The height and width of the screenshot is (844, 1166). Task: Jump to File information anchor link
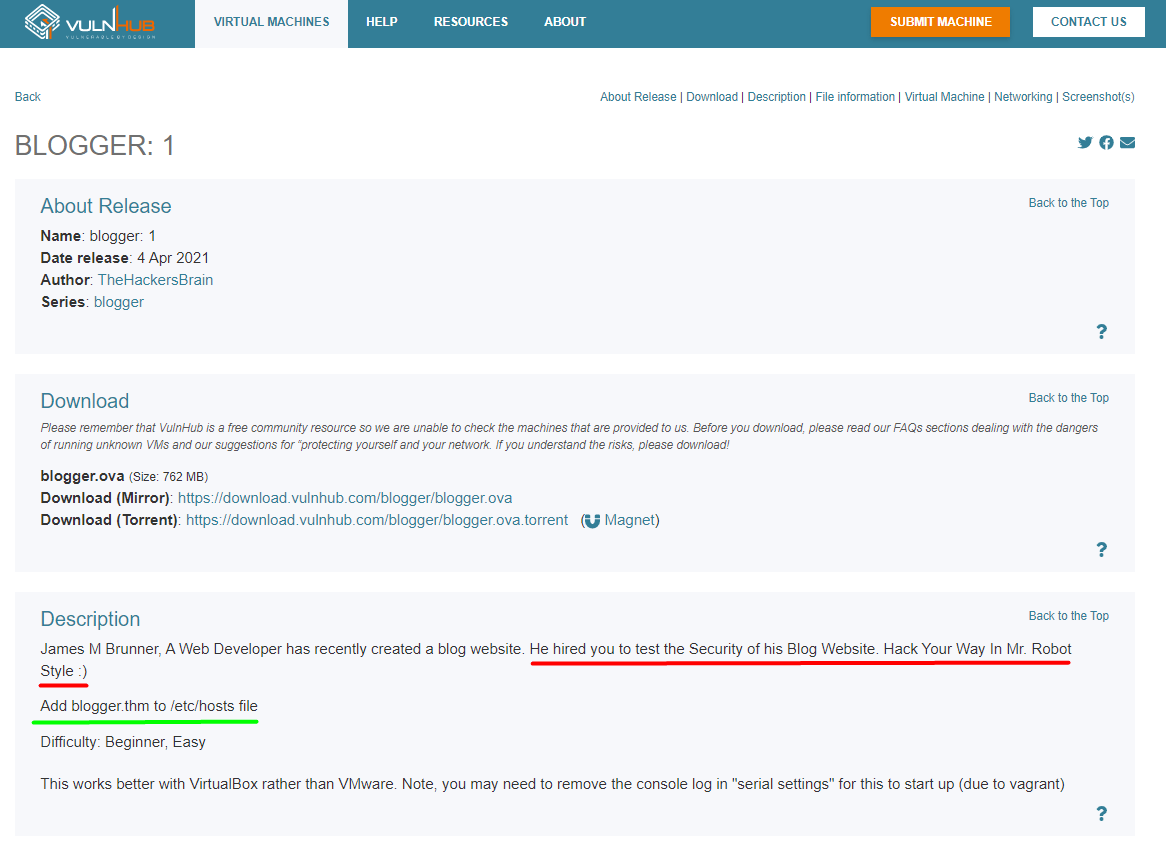click(x=855, y=97)
